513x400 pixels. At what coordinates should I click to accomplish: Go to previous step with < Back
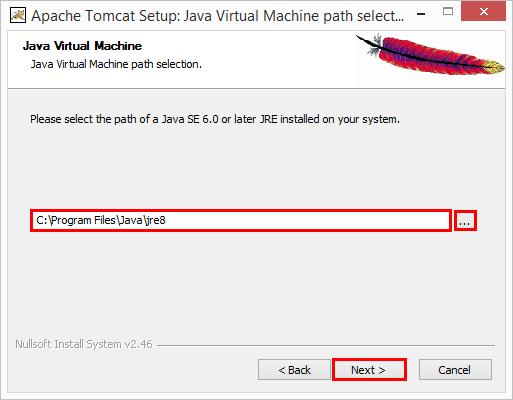(294, 370)
